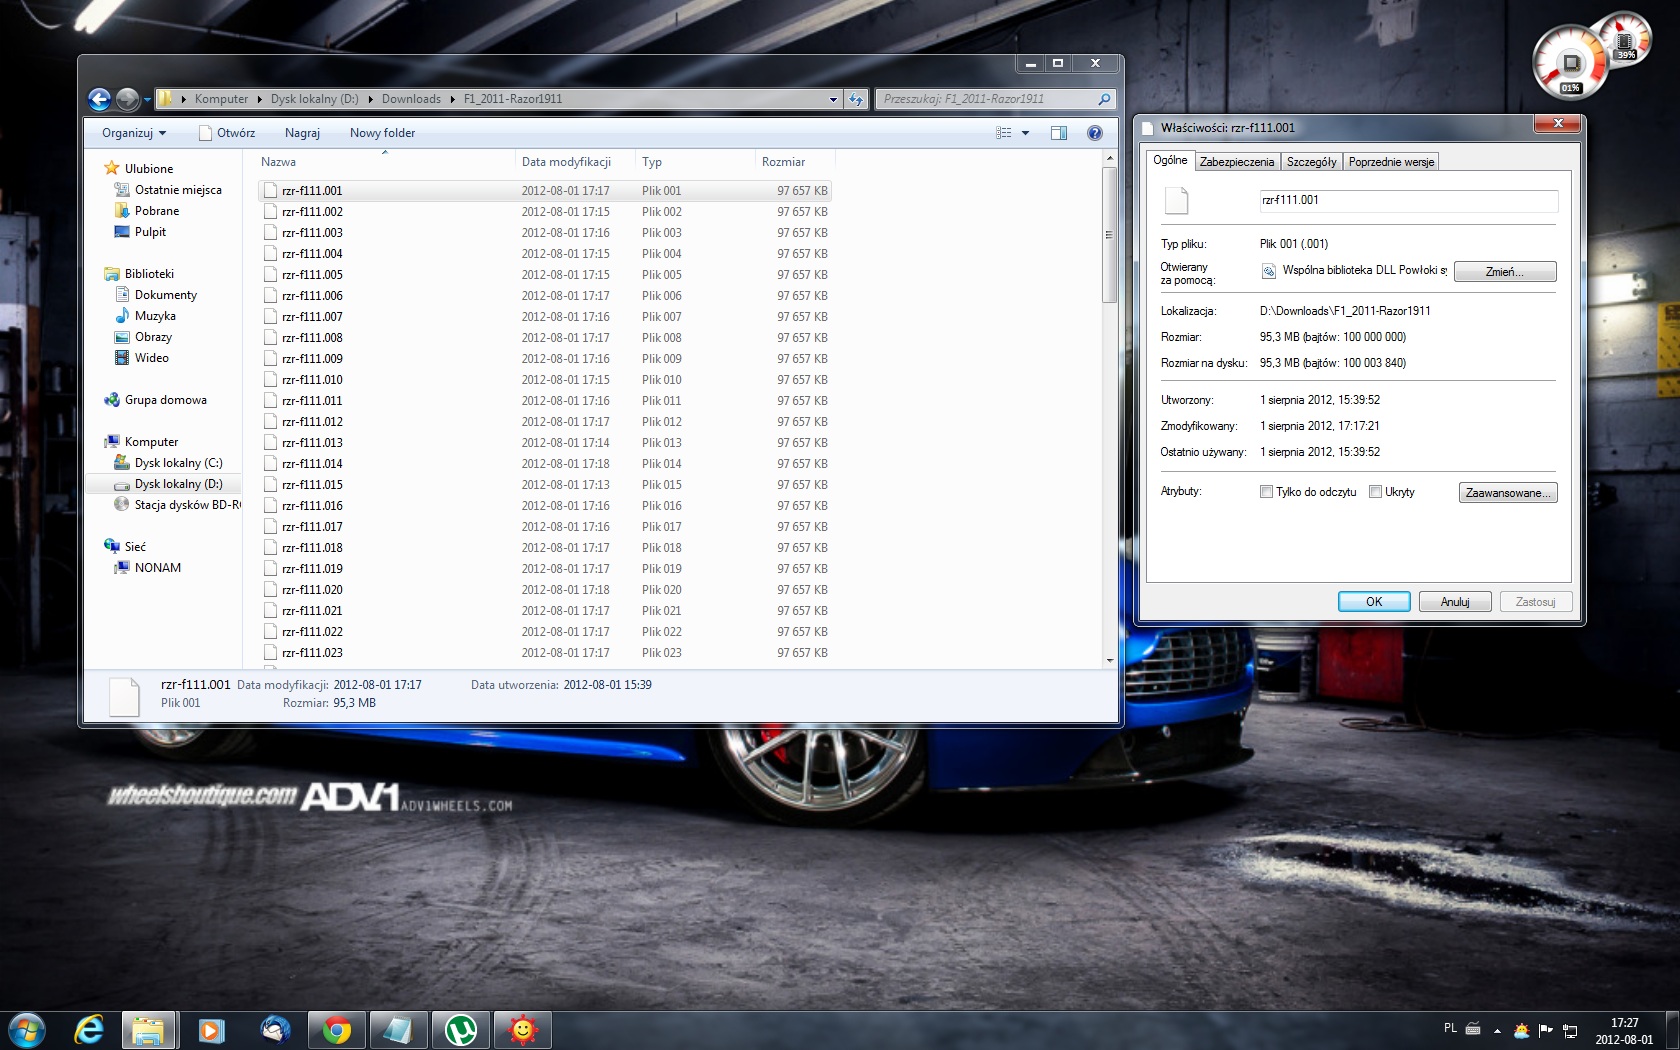Click the Back navigation arrow in Explorer

pyautogui.click(x=99, y=99)
